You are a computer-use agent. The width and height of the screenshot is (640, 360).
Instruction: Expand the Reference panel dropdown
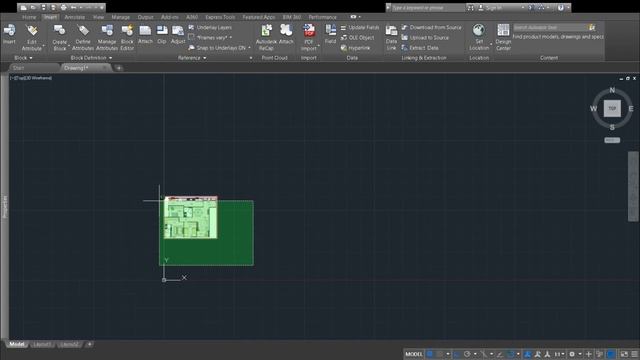[204, 58]
